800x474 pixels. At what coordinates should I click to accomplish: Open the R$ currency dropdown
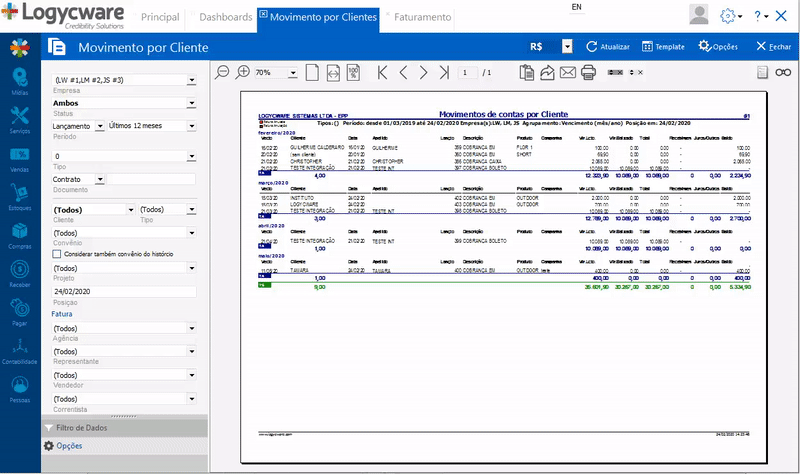tap(567, 47)
